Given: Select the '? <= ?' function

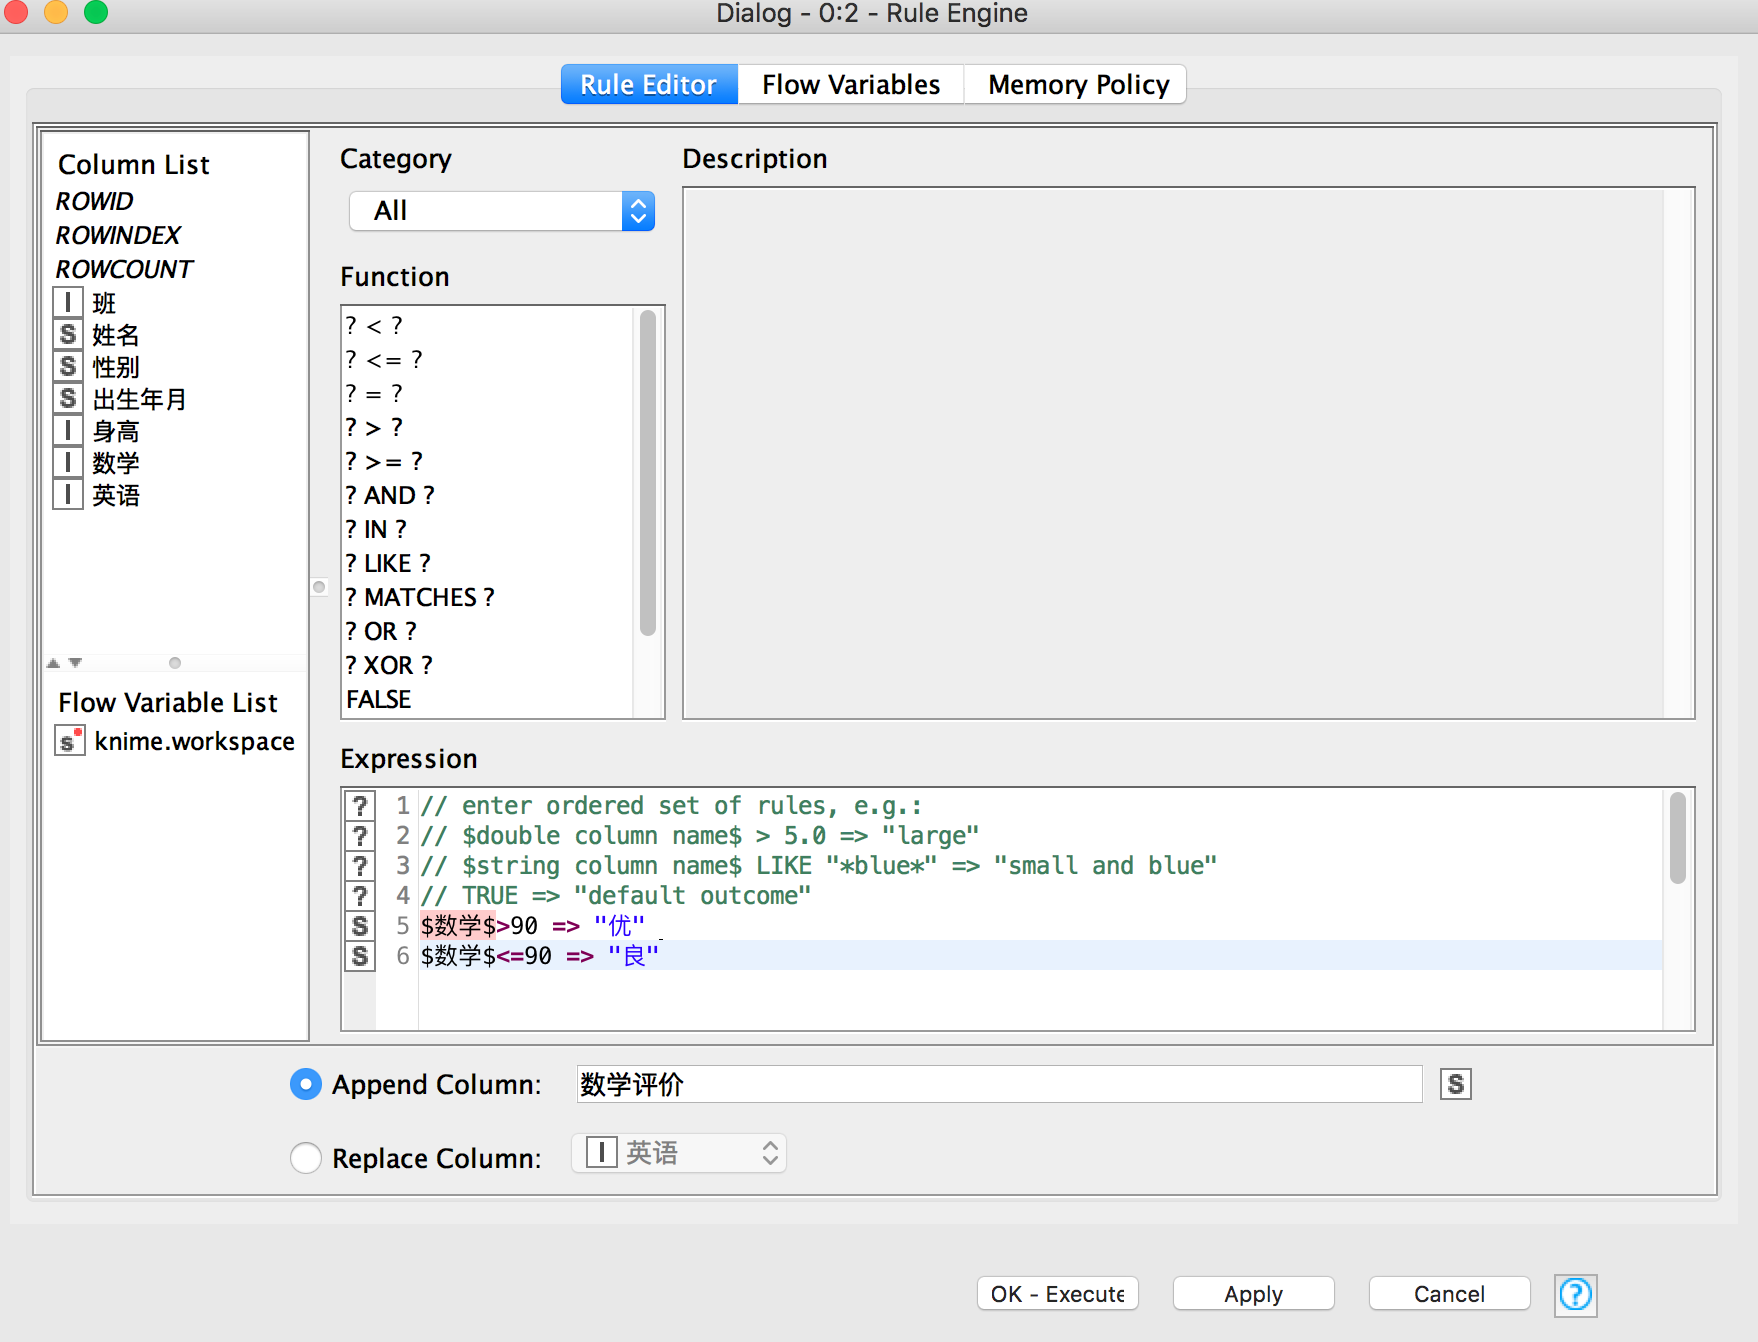Looking at the screenshot, I should (384, 359).
